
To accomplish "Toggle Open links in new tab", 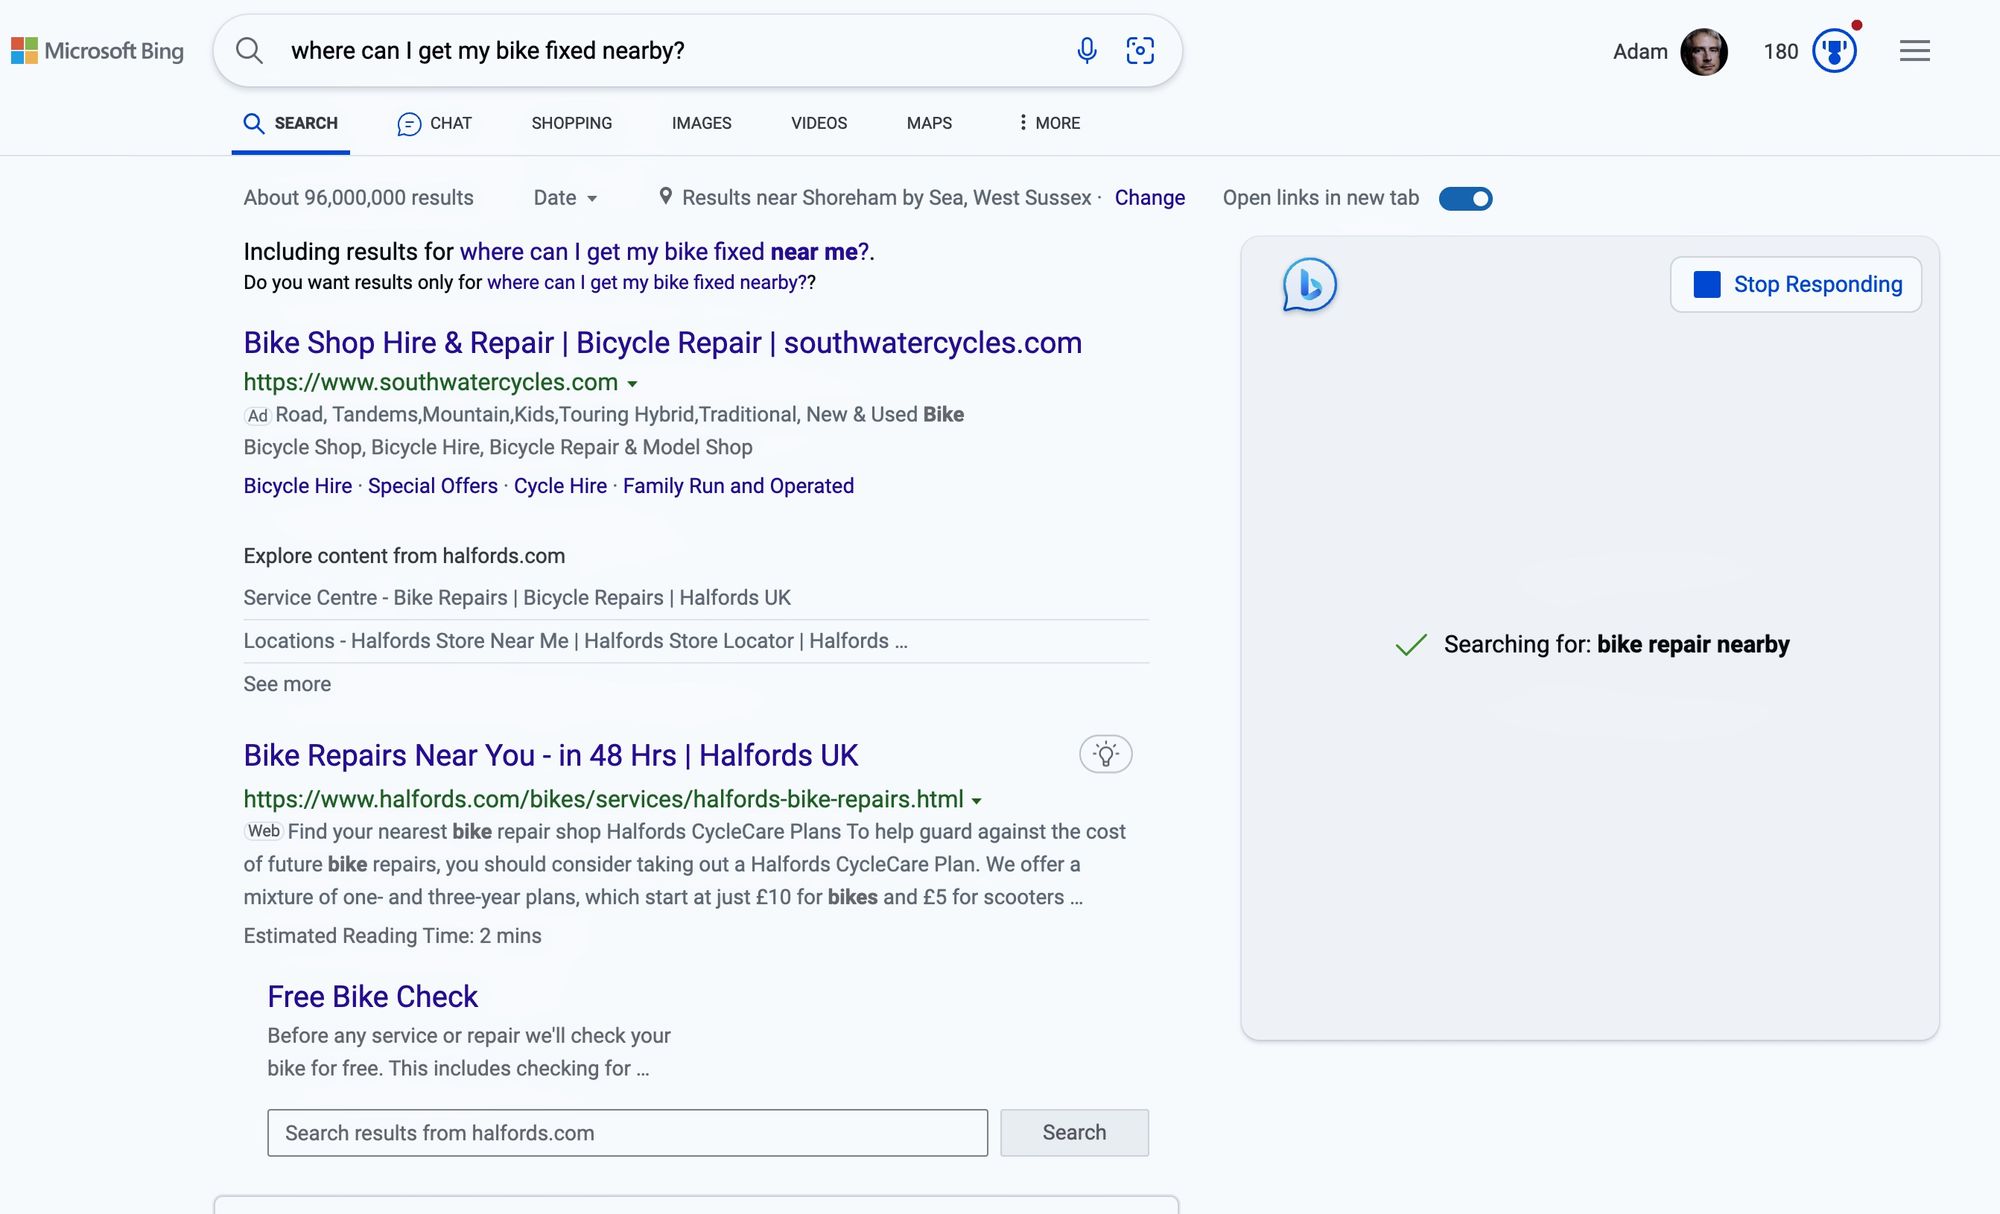I will 1466,198.
